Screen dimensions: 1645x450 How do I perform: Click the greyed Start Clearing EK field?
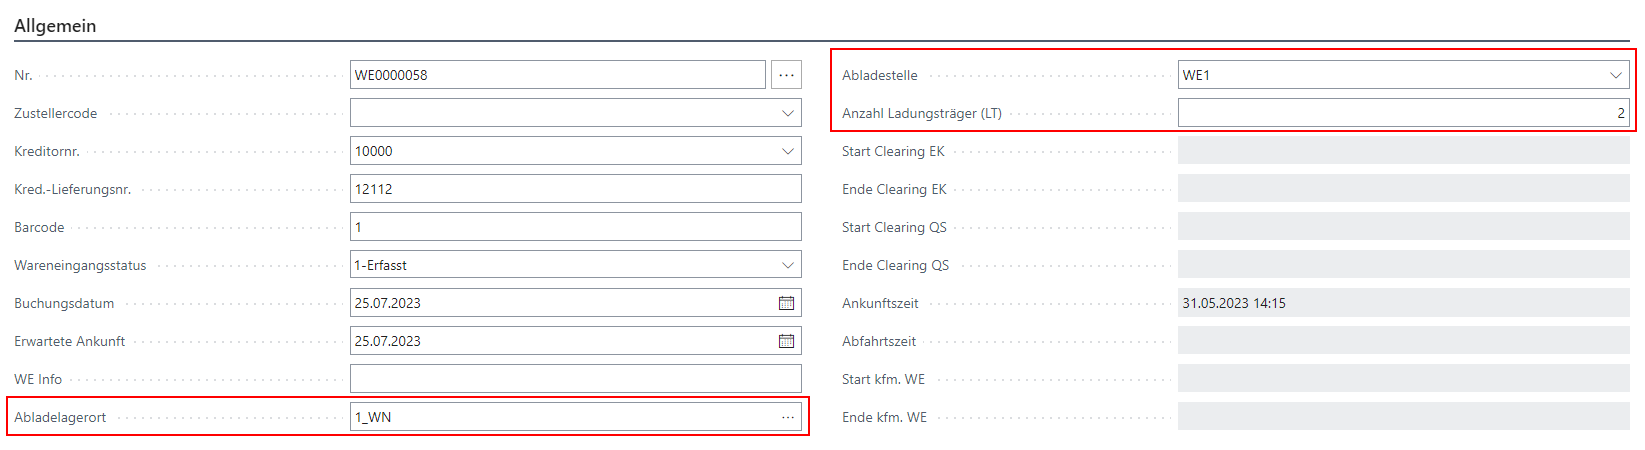point(1402,151)
